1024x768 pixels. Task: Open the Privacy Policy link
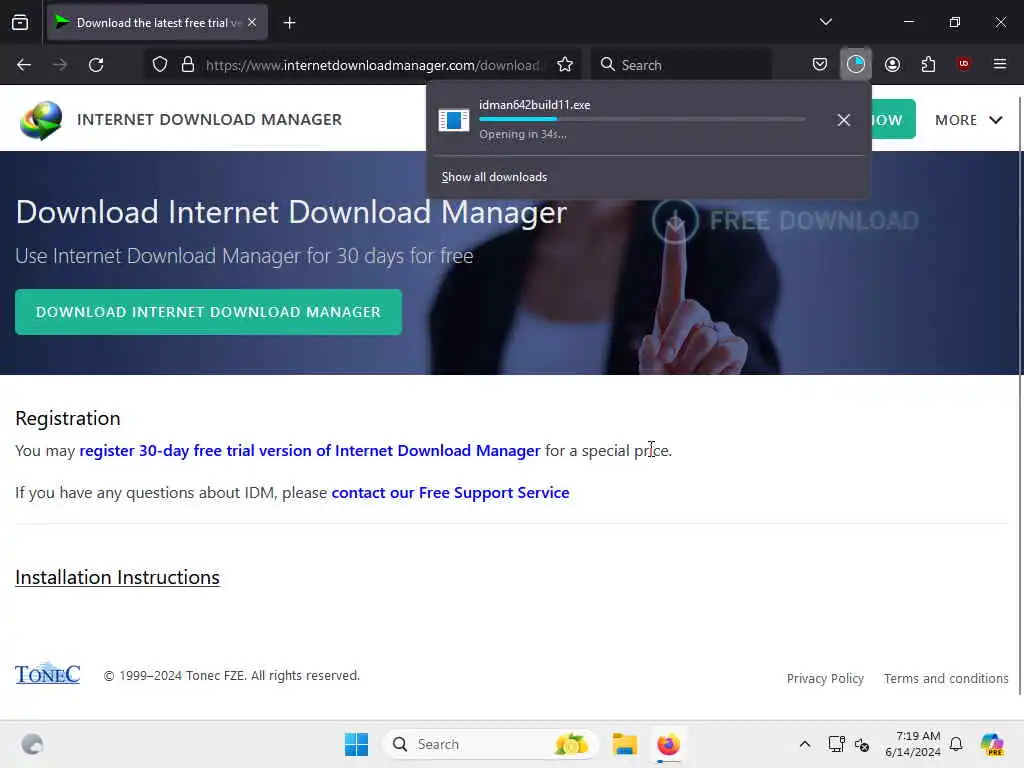coord(825,679)
